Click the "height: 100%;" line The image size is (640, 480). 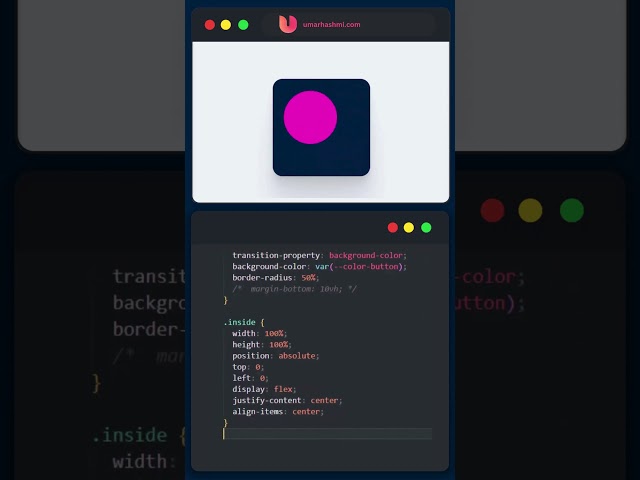tap(262, 344)
